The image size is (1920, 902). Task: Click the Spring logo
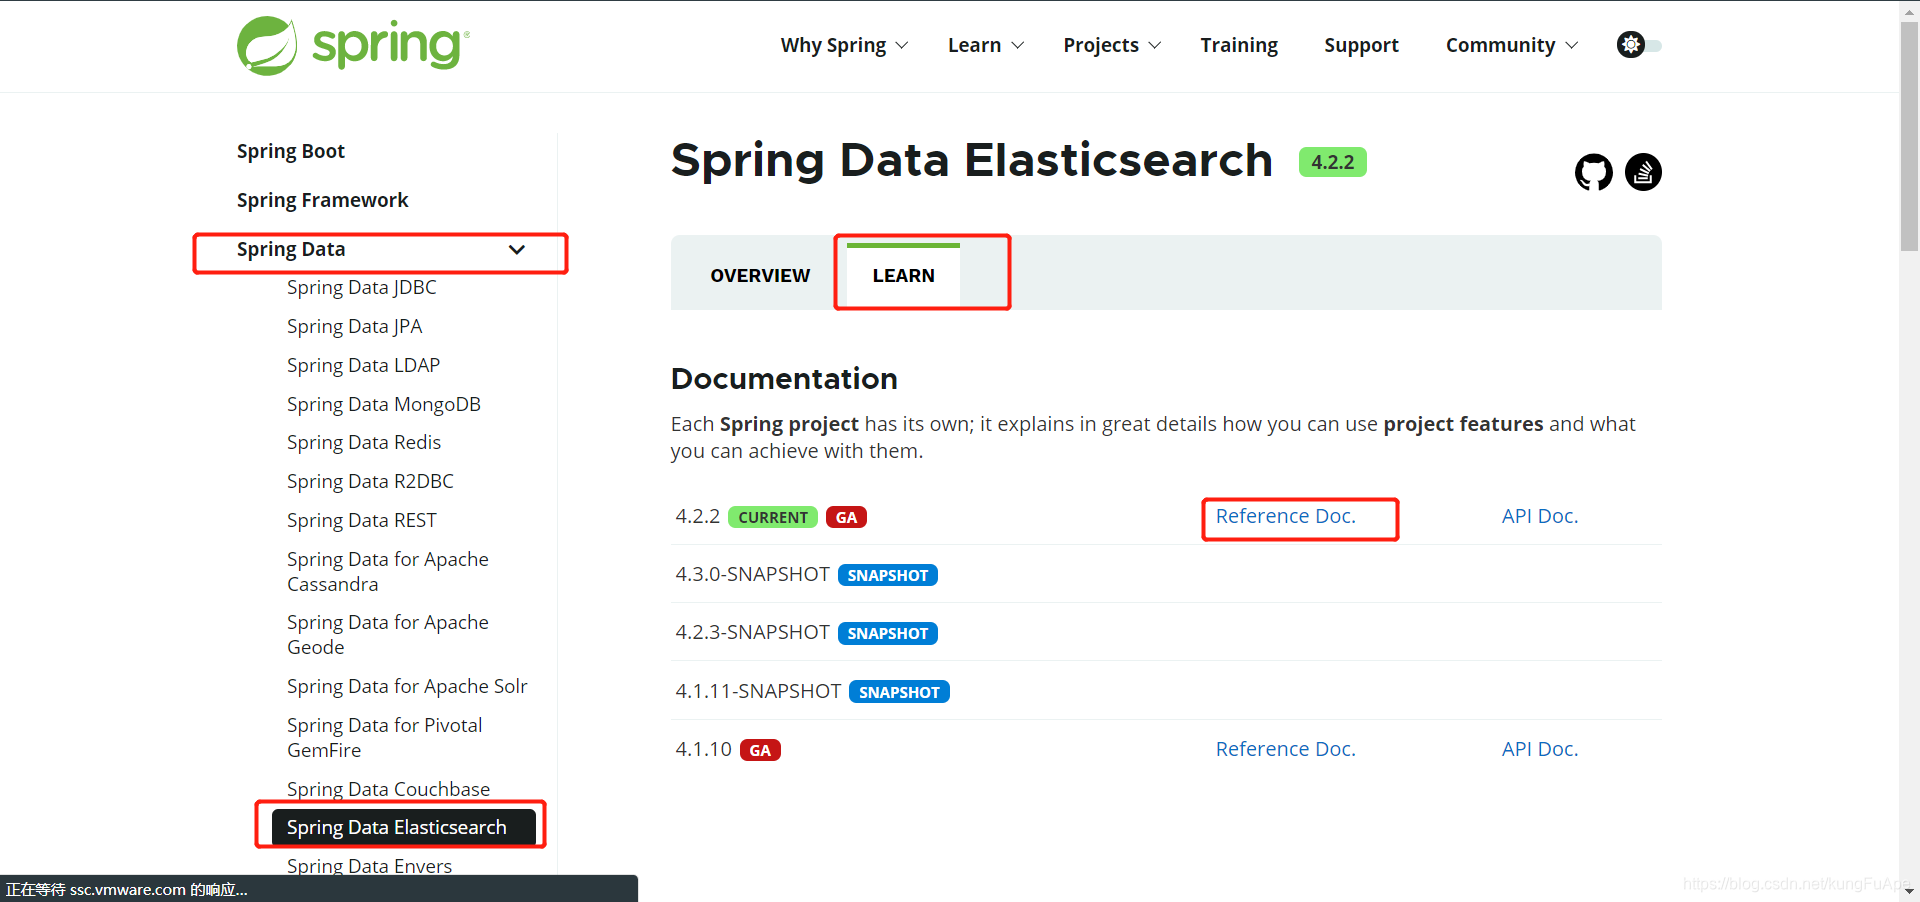point(353,46)
